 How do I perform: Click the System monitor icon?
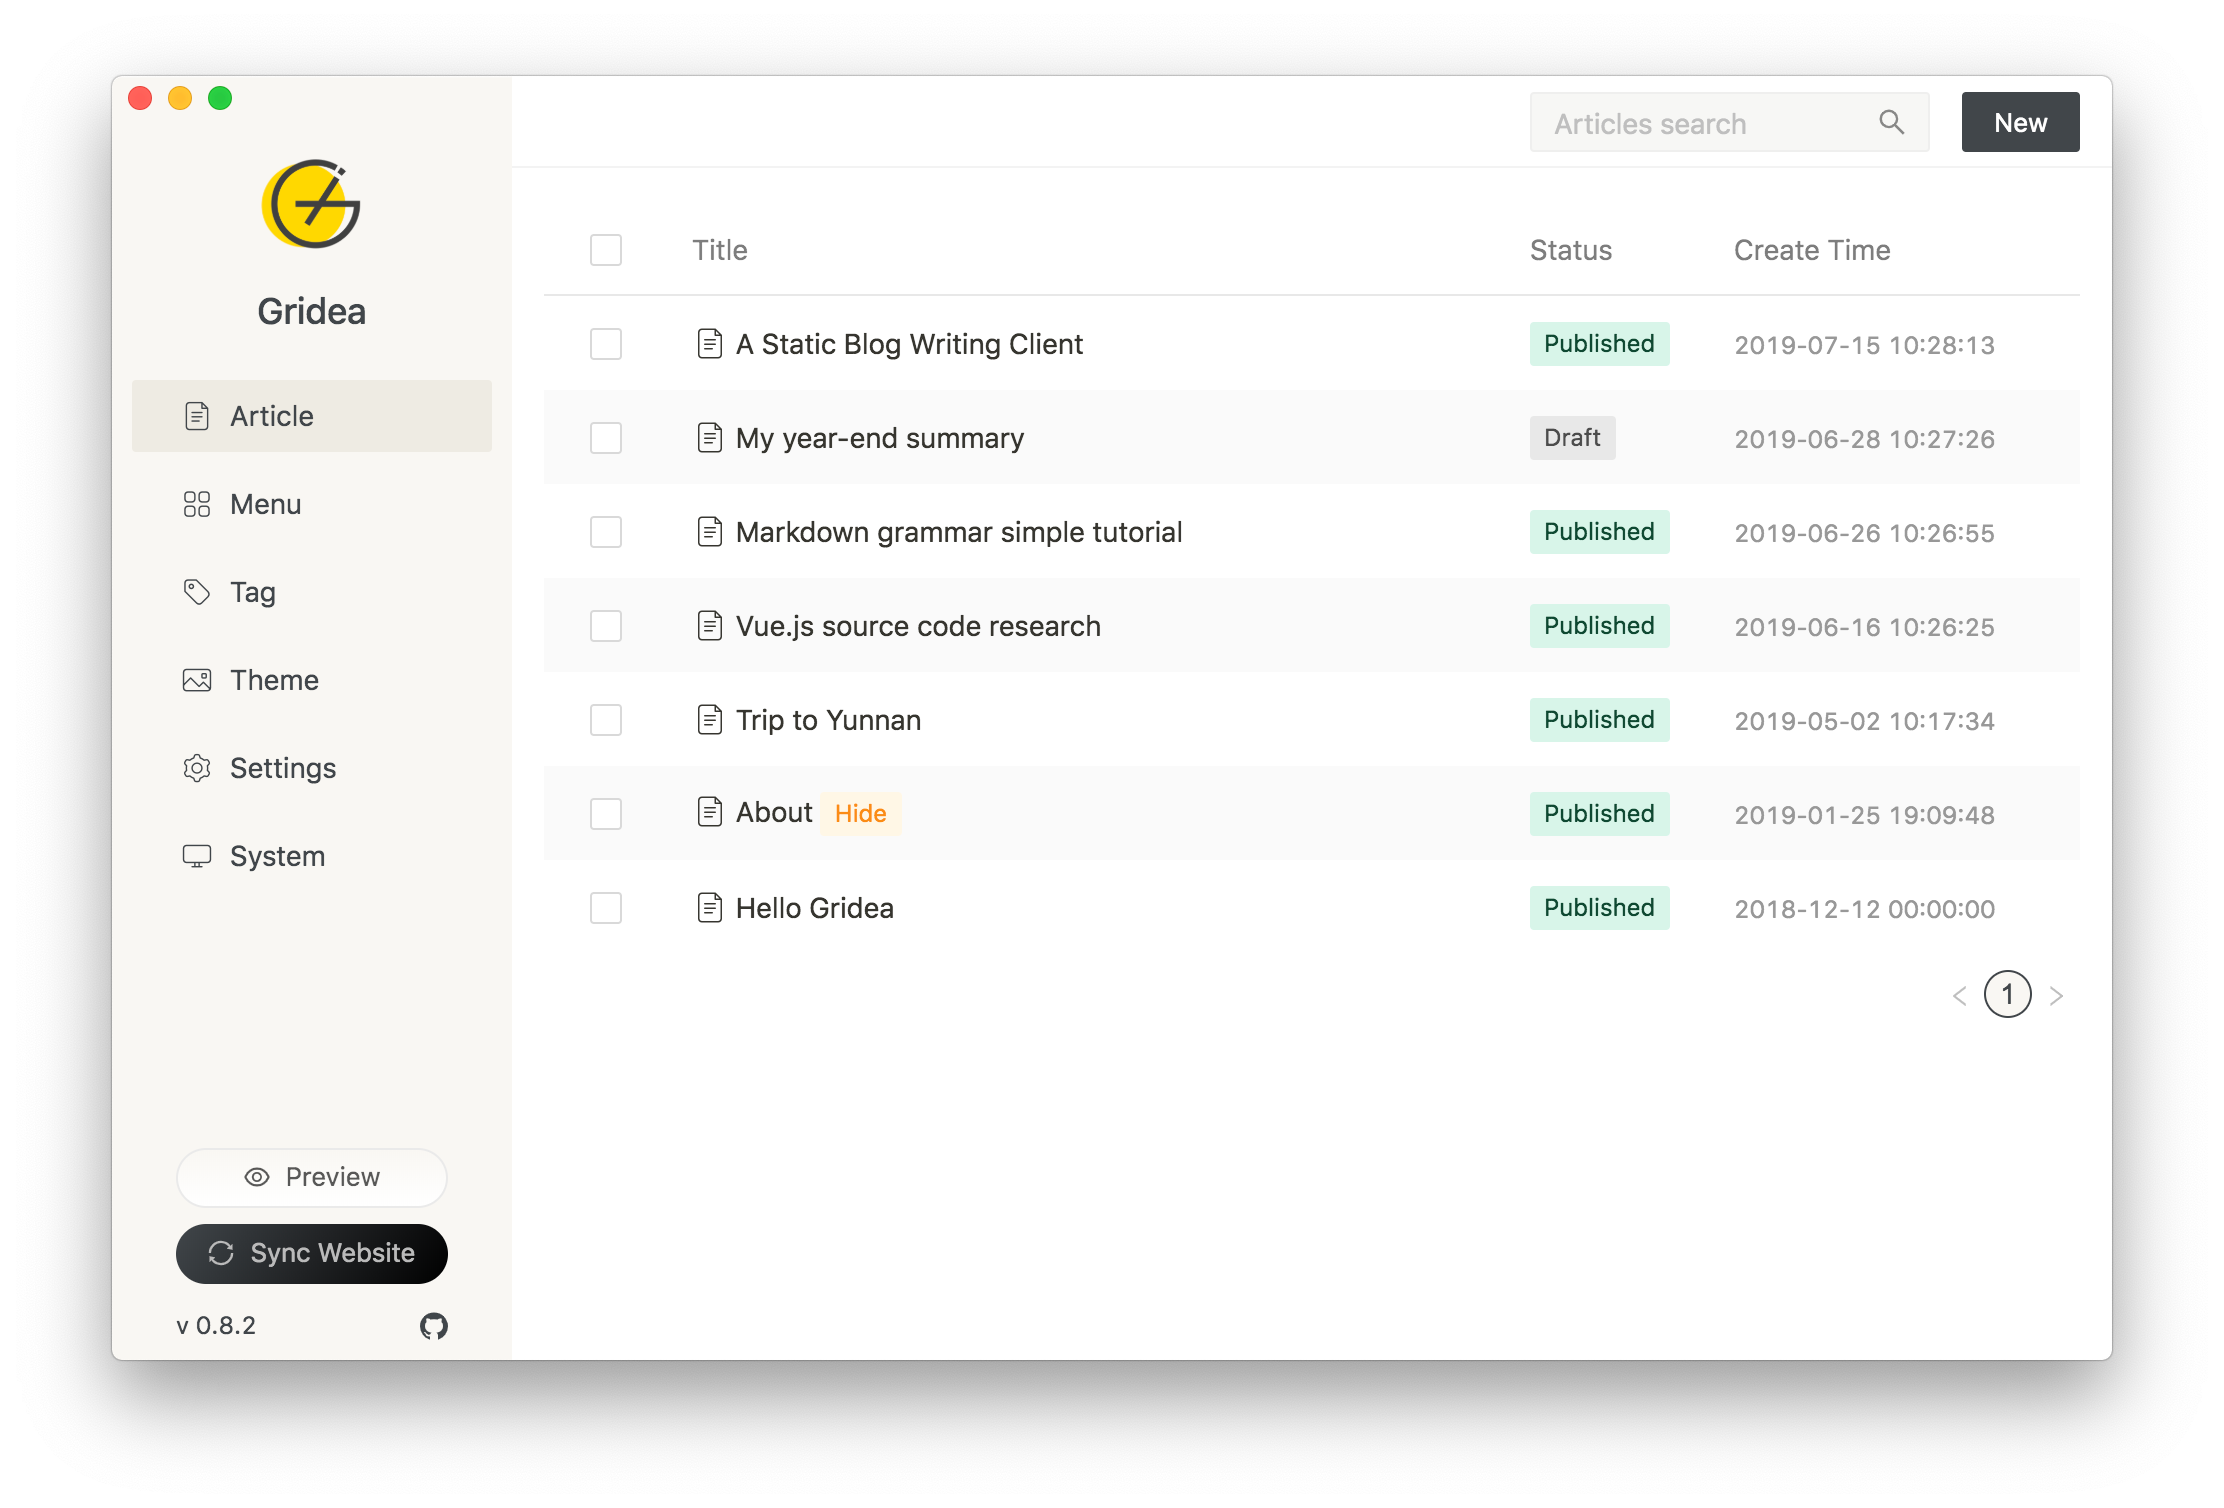pyautogui.click(x=197, y=856)
